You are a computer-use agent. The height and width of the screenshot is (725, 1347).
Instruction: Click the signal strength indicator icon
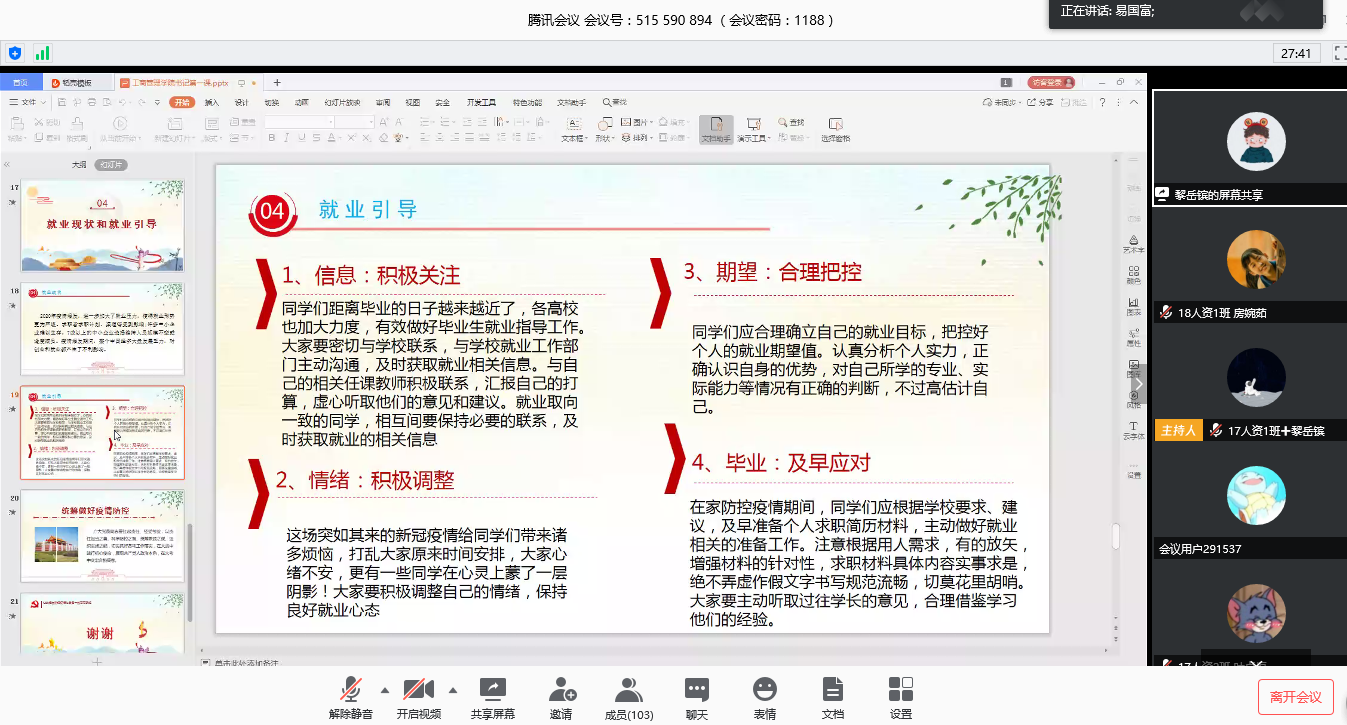(42, 53)
